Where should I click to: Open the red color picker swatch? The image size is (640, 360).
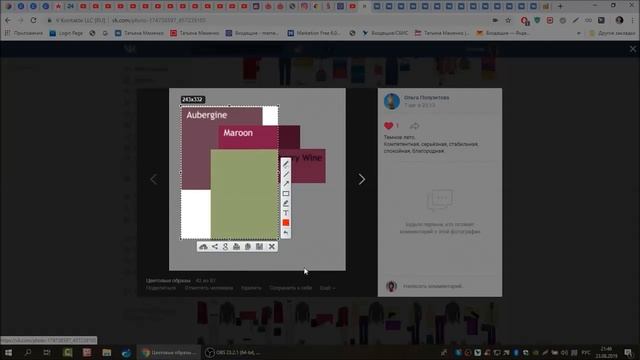pos(286,223)
